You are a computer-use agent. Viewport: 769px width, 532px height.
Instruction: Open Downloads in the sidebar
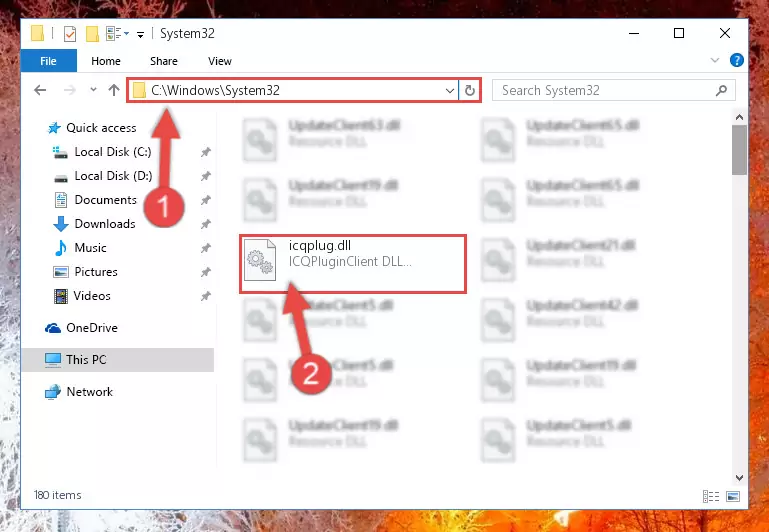coord(94,224)
